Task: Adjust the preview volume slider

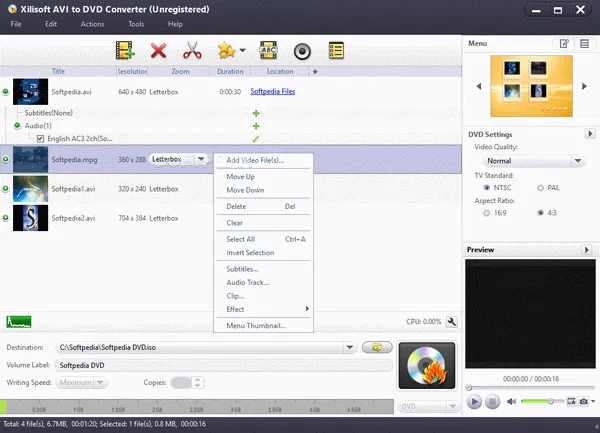Action: pyautogui.click(x=548, y=401)
